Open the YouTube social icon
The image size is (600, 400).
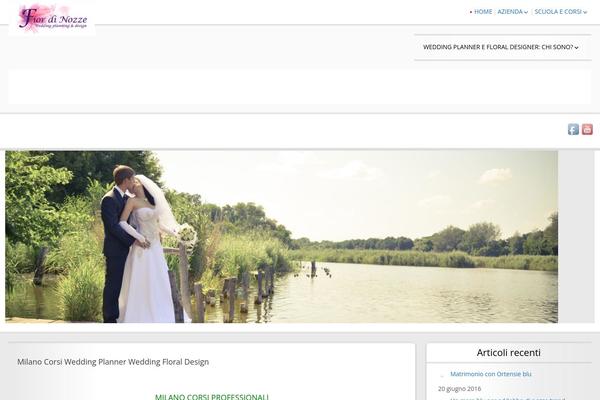click(587, 129)
